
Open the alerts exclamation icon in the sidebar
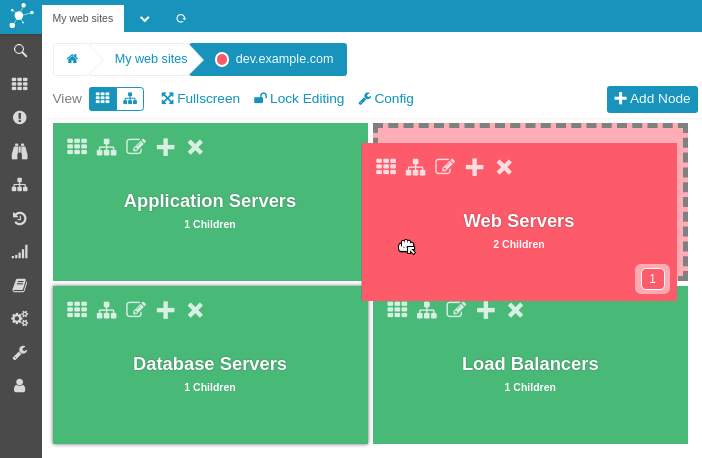click(20, 118)
